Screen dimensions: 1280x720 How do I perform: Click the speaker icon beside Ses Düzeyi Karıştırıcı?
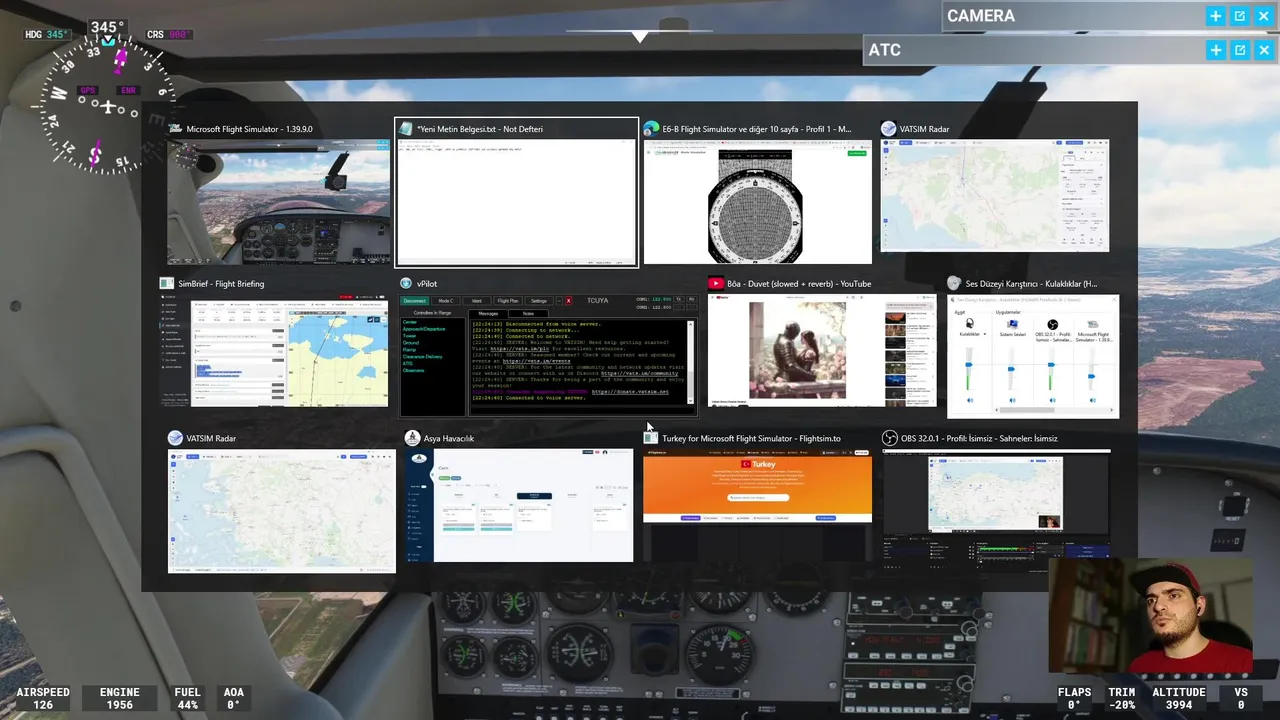pos(954,284)
